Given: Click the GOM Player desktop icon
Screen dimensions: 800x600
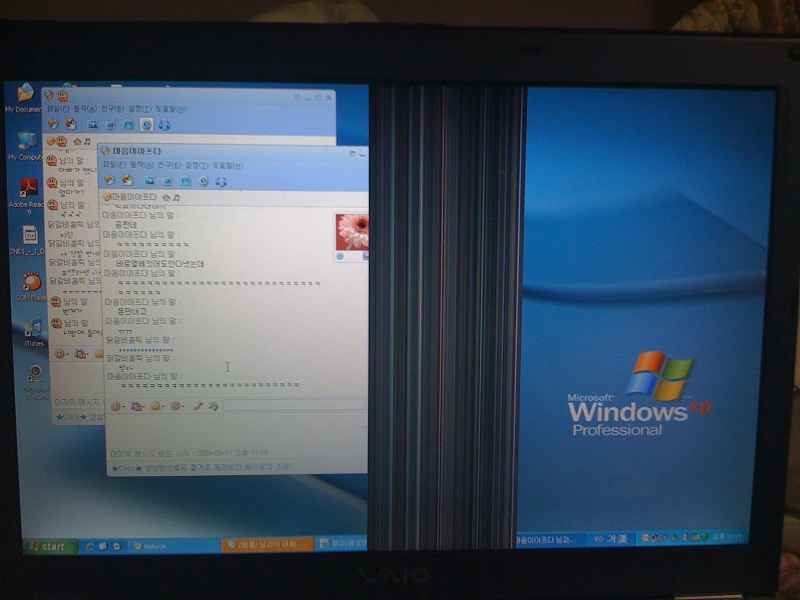Looking at the screenshot, I should 31,286.
